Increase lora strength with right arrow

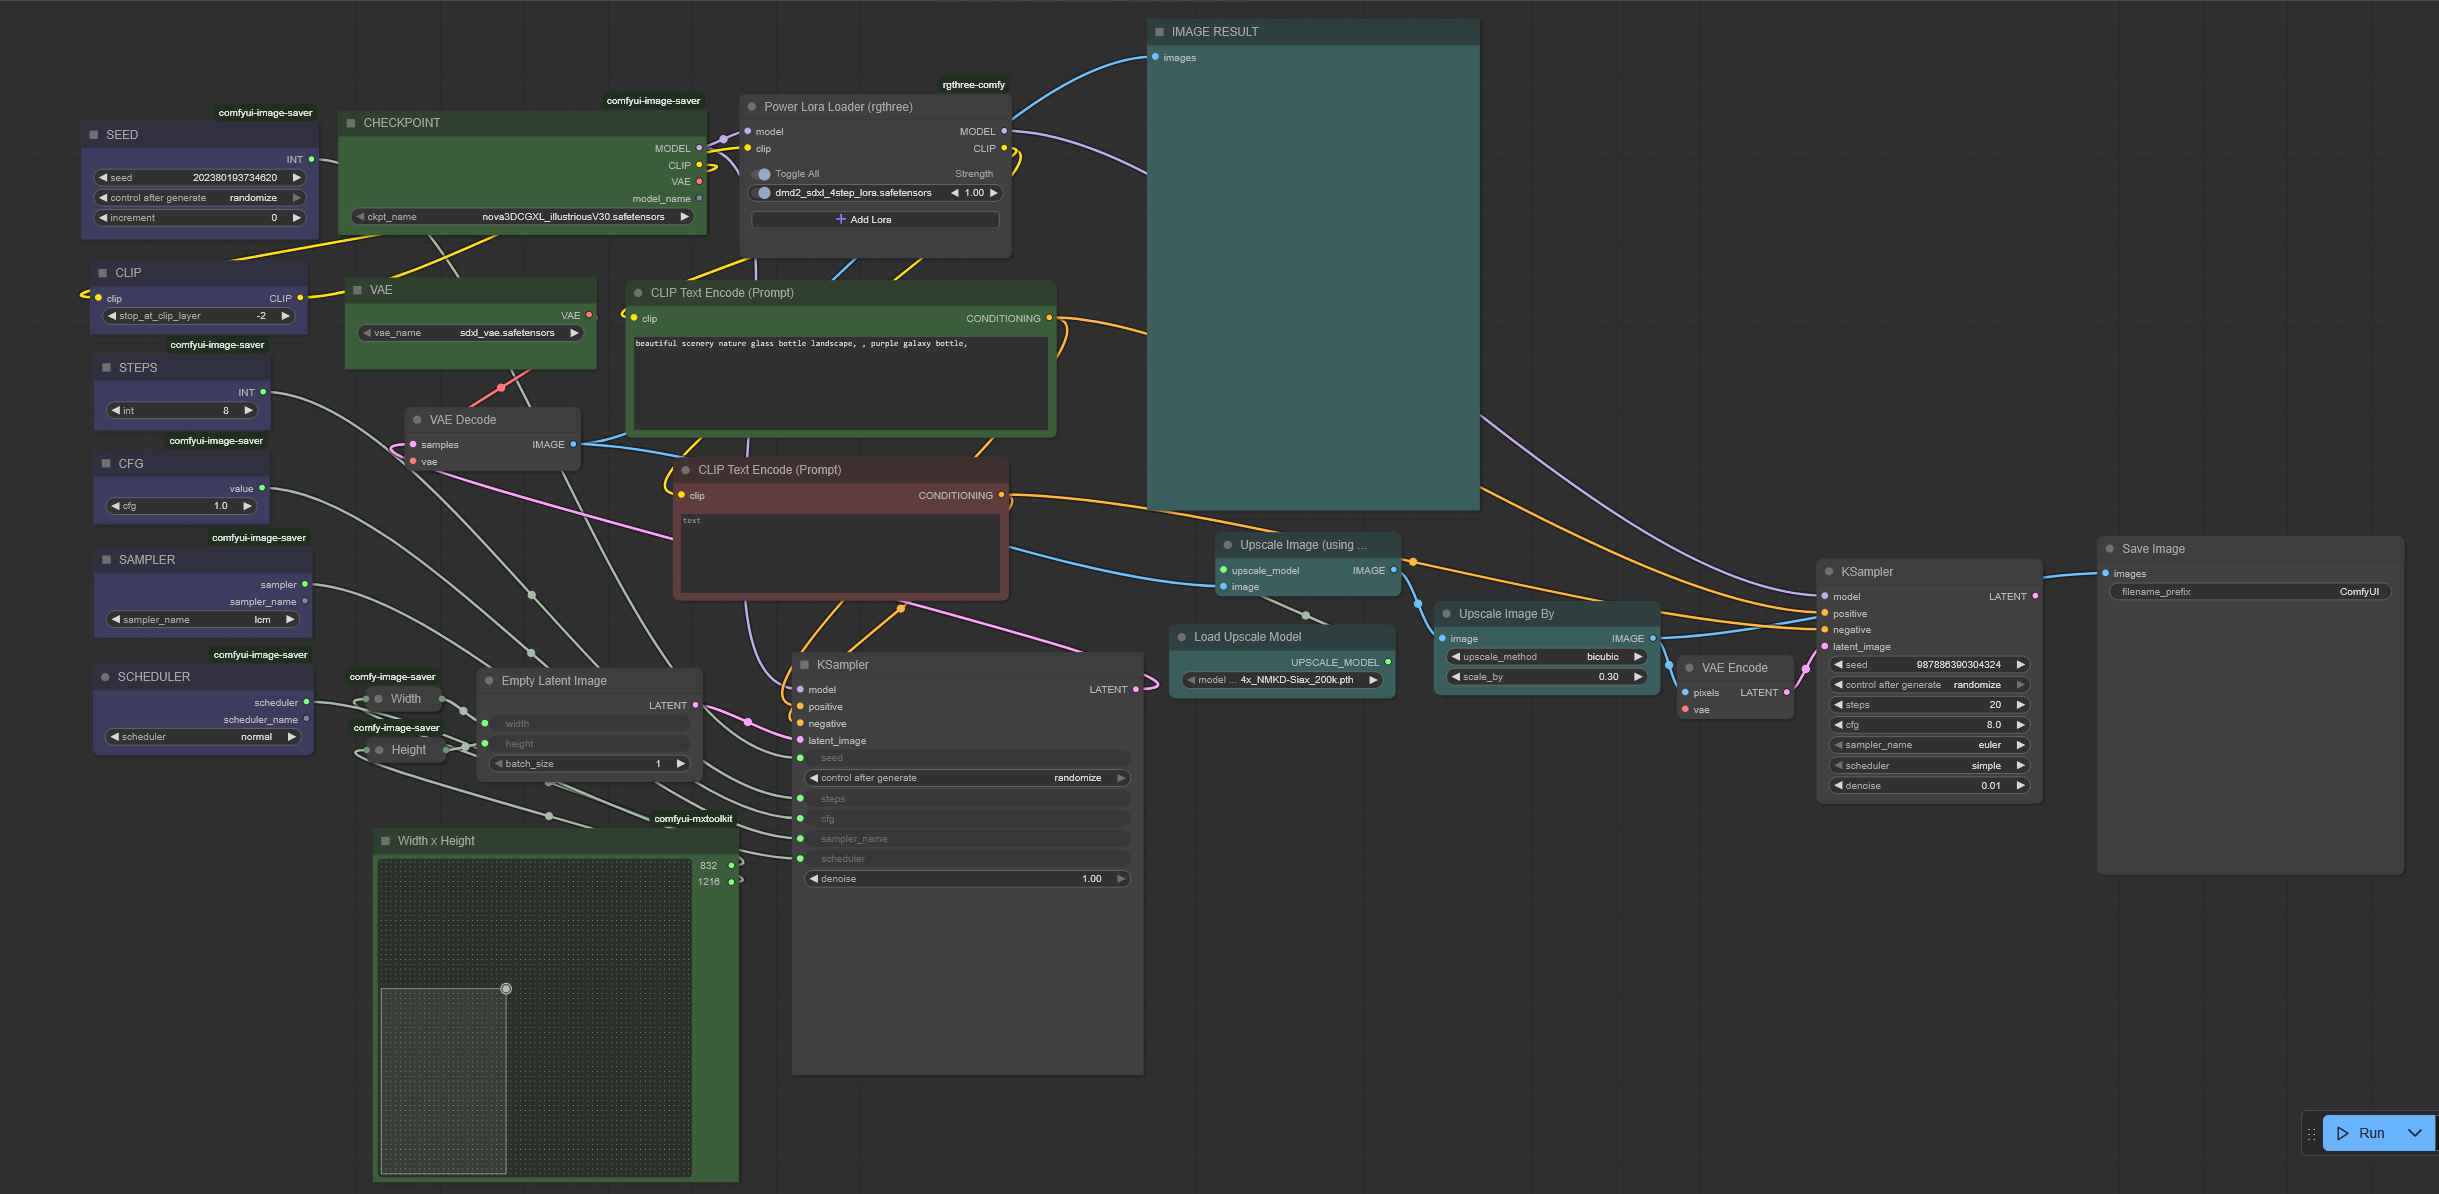coord(993,193)
